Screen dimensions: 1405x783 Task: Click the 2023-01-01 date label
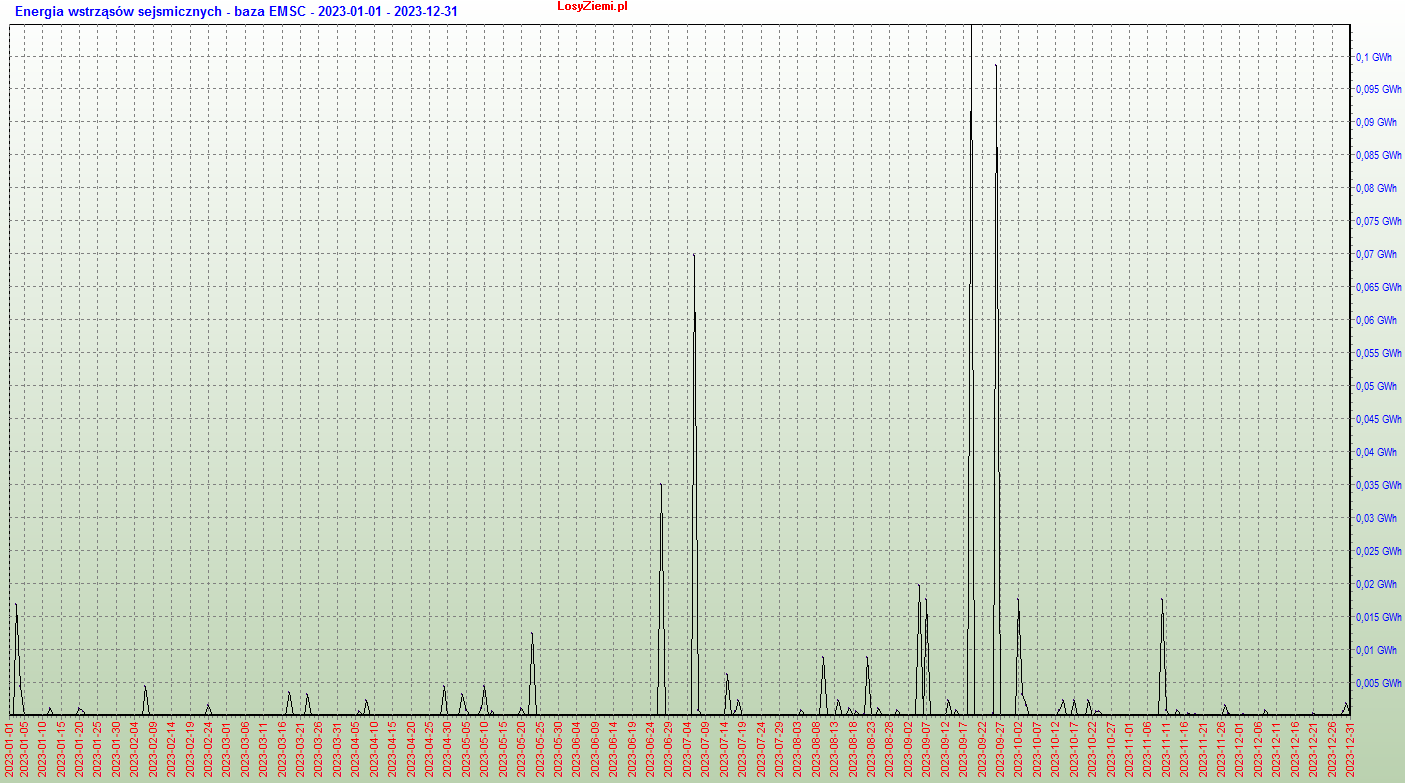pos(9,749)
